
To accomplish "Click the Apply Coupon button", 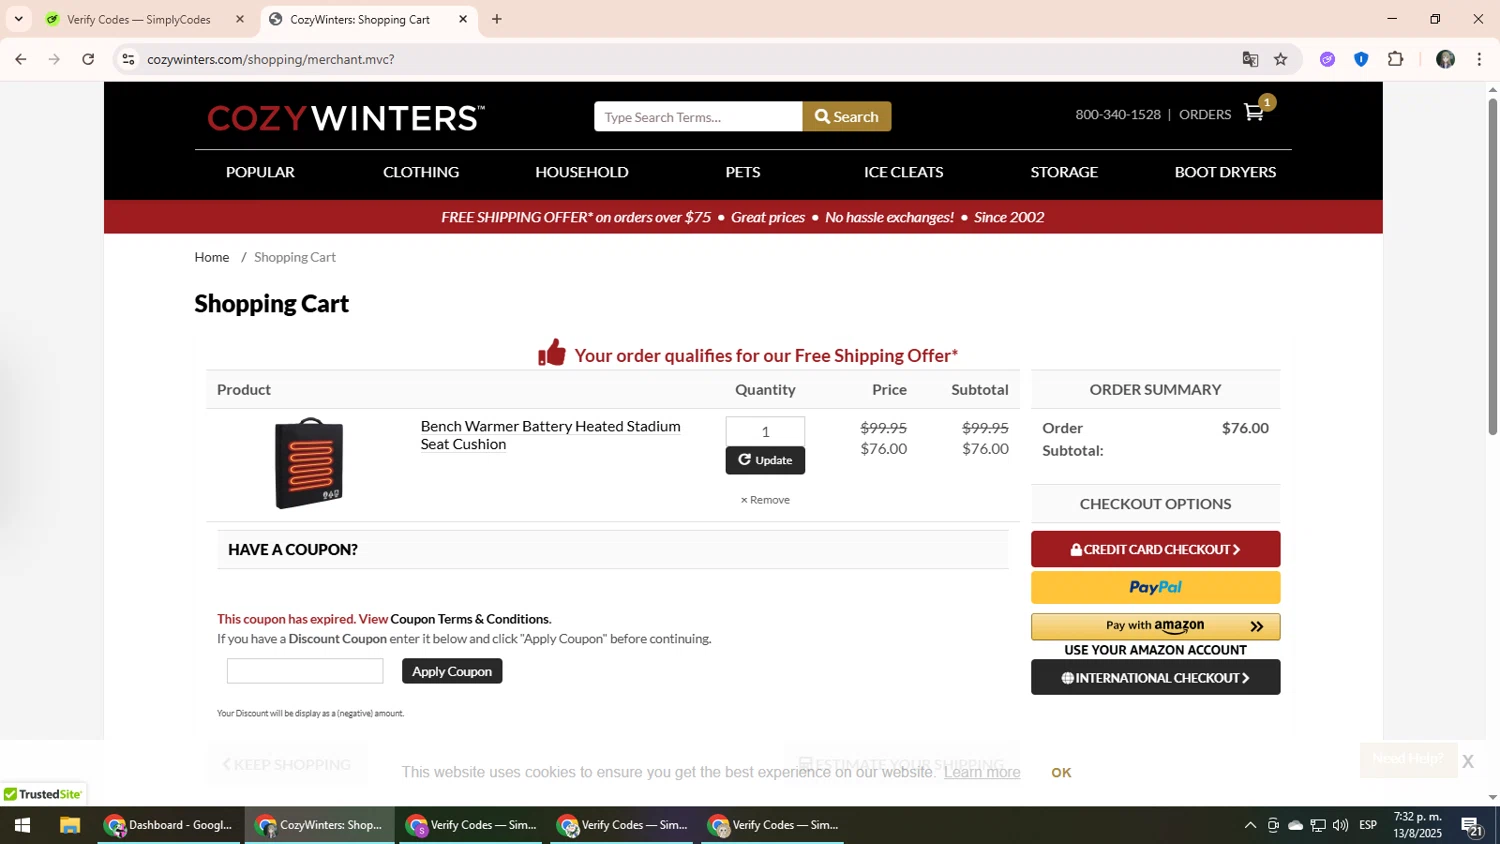I will (452, 671).
